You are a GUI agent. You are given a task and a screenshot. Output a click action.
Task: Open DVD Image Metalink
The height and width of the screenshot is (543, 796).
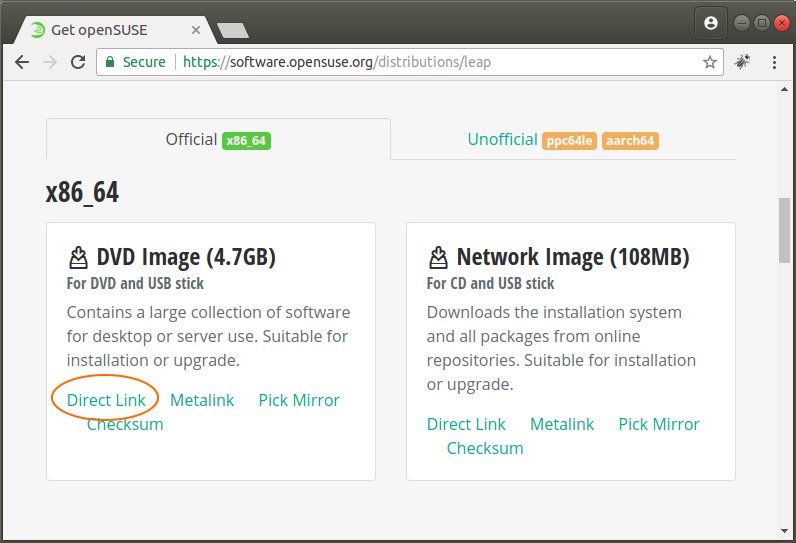(x=202, y=400)
